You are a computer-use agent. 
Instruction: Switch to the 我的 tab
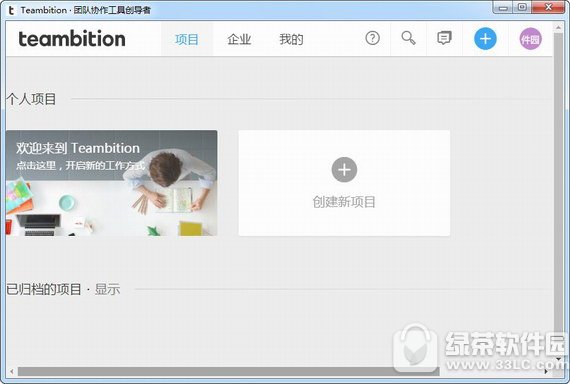291,39
